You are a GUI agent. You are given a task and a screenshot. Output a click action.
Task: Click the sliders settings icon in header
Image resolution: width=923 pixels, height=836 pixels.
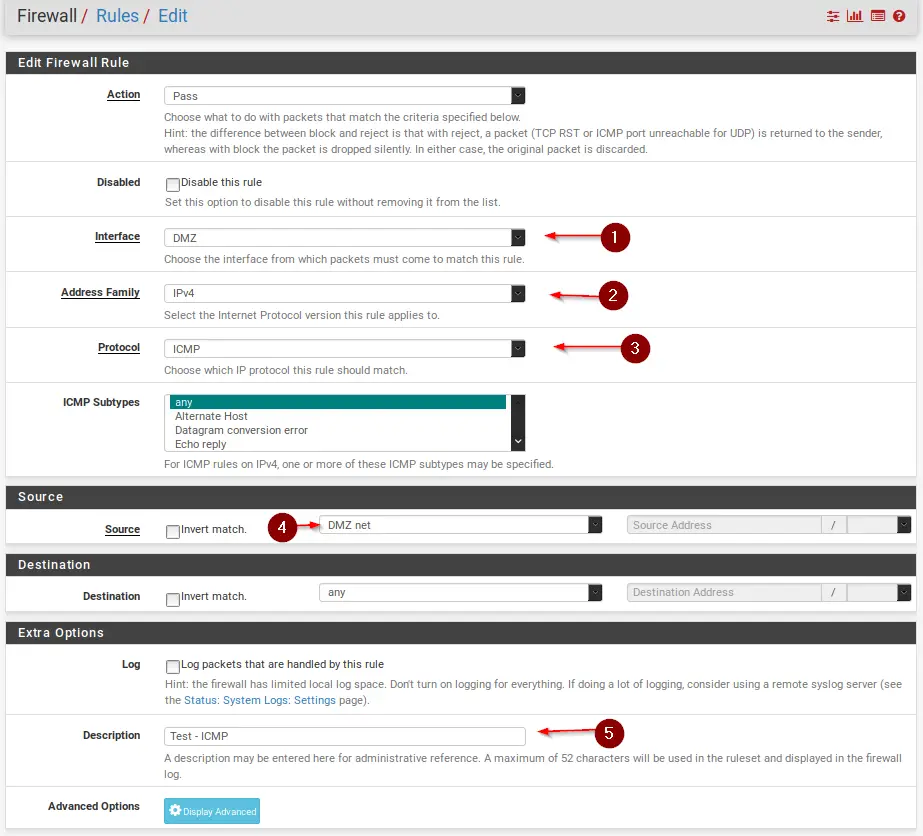(x=833, y=17)
